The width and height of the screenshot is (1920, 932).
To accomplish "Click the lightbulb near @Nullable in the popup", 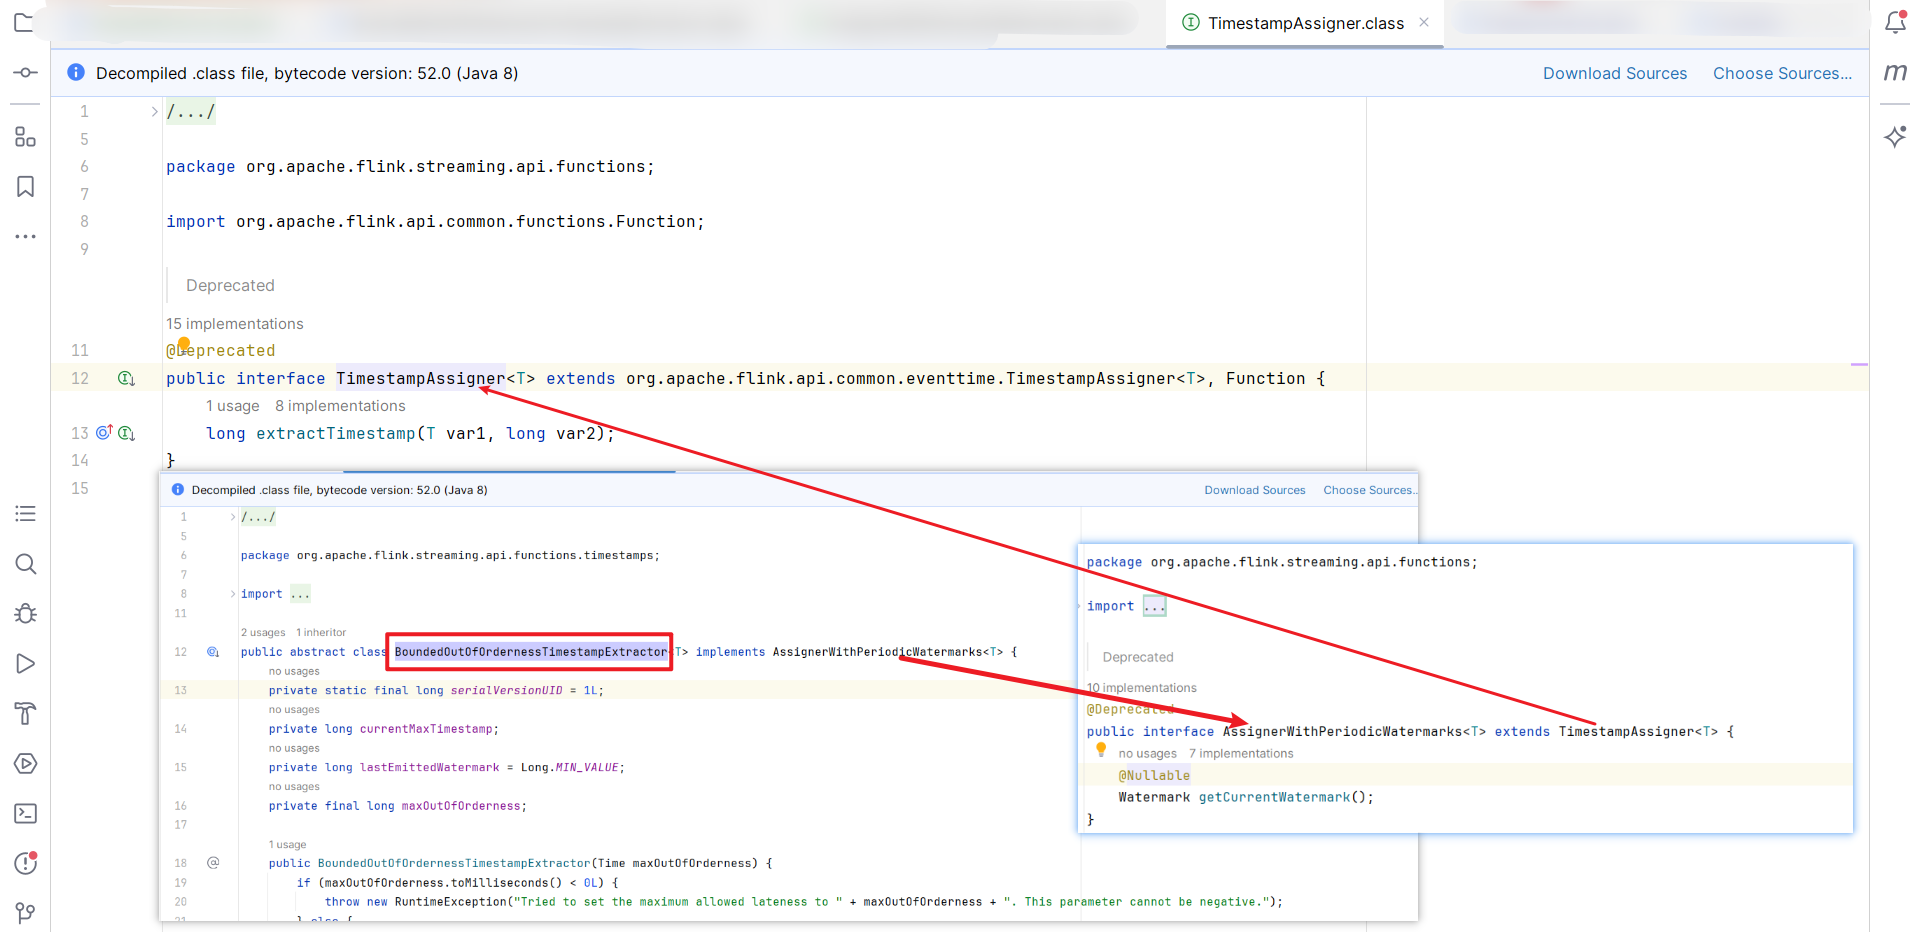I will pos(1101,749).
